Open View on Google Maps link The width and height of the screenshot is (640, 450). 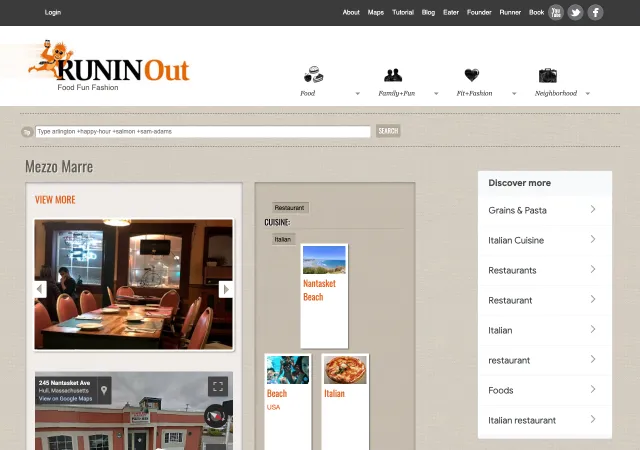[x=65, y=399]
